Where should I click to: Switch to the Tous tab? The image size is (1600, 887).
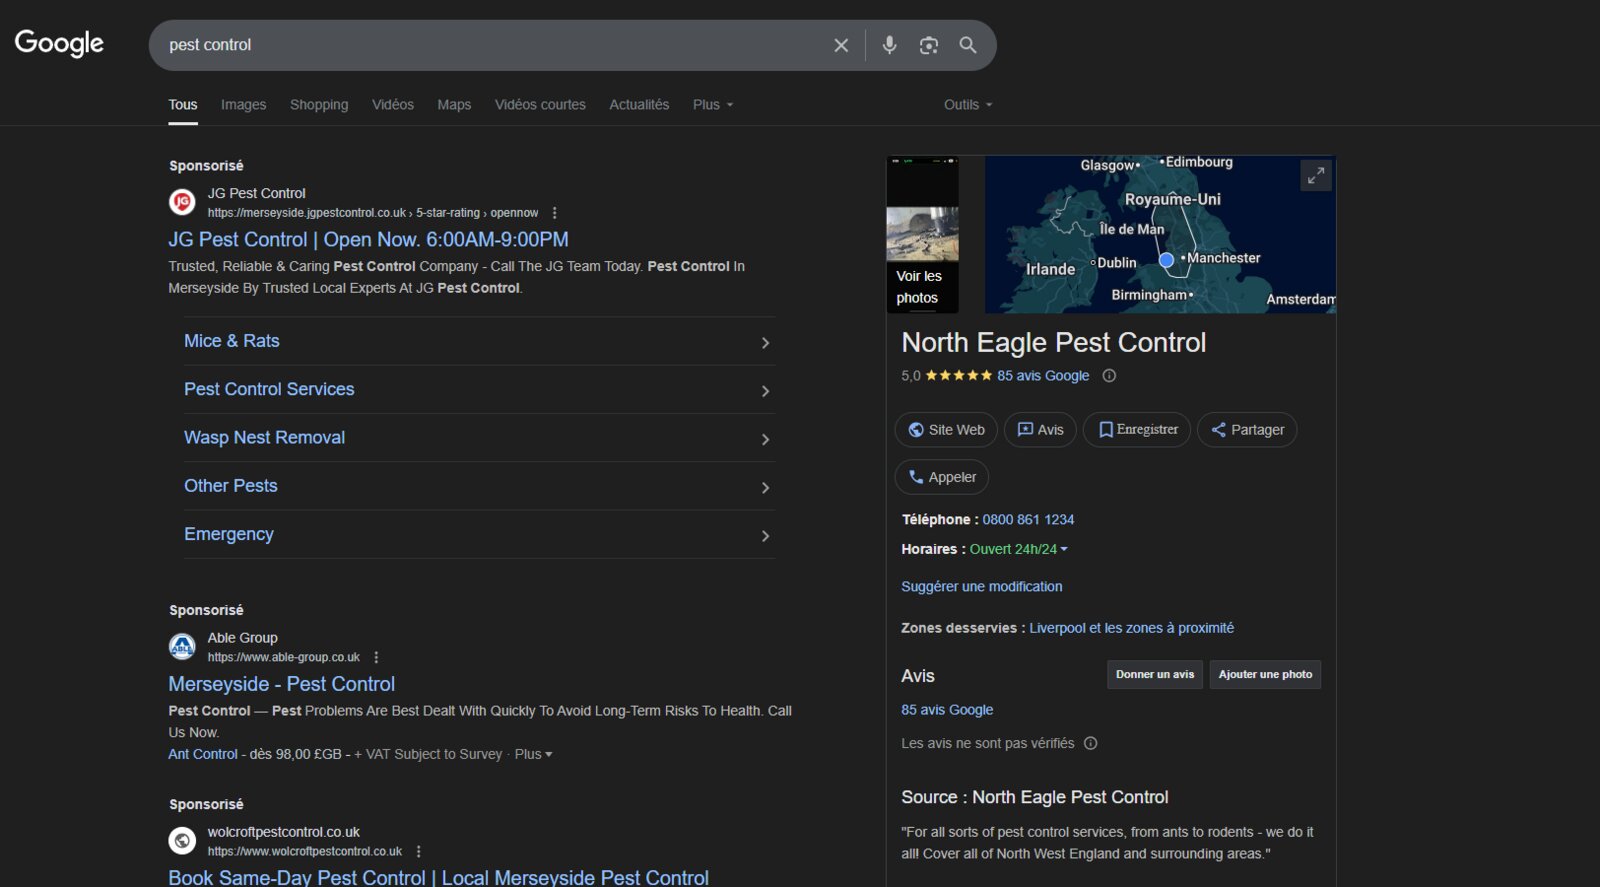pos(183,105)
